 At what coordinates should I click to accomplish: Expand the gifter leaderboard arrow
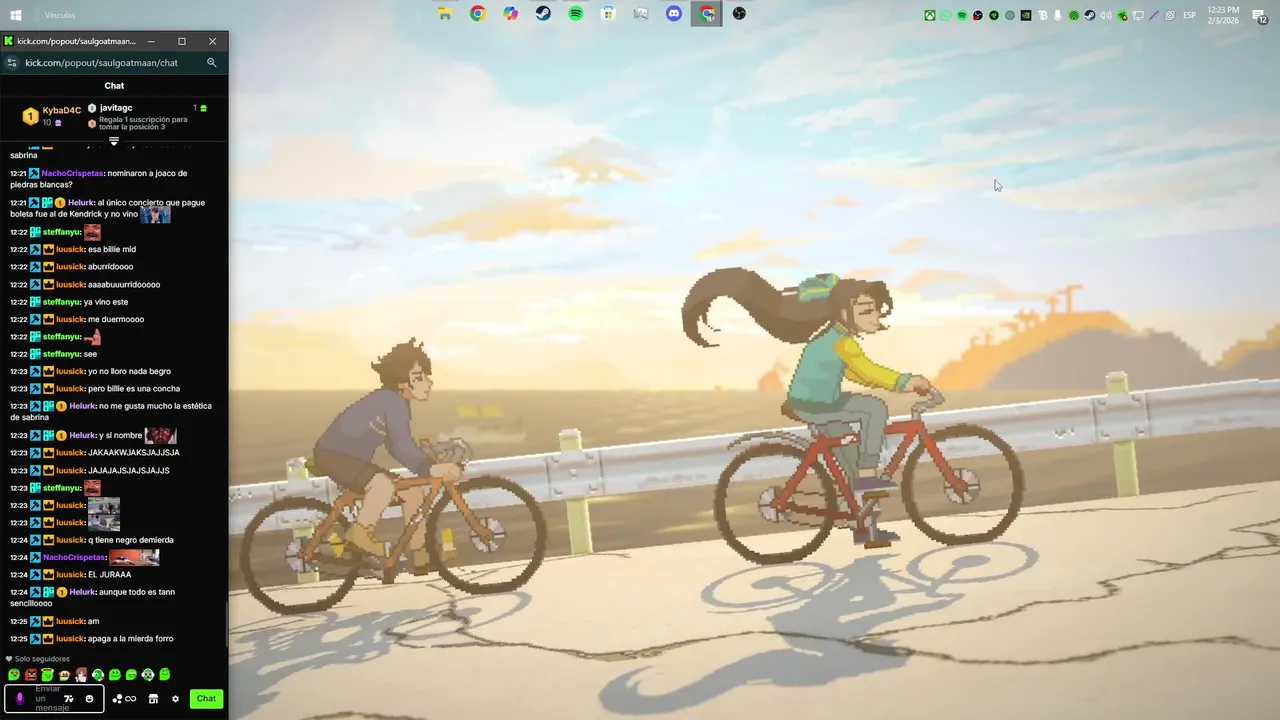tap(114, 141)
